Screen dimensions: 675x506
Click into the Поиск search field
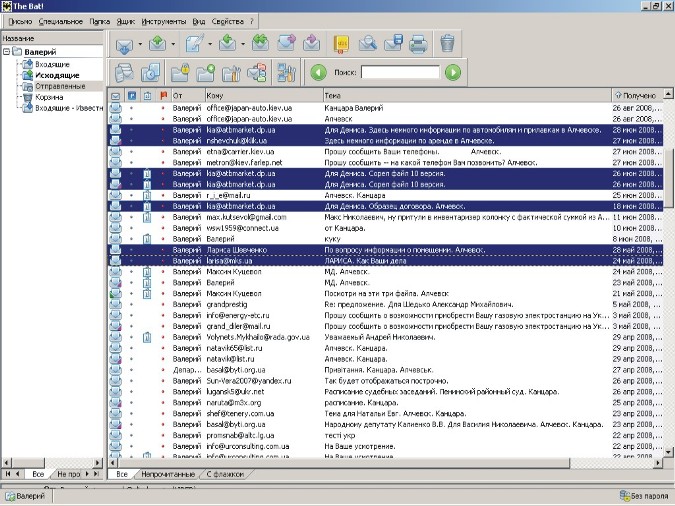pyautogui.click(x=400, y=72)
